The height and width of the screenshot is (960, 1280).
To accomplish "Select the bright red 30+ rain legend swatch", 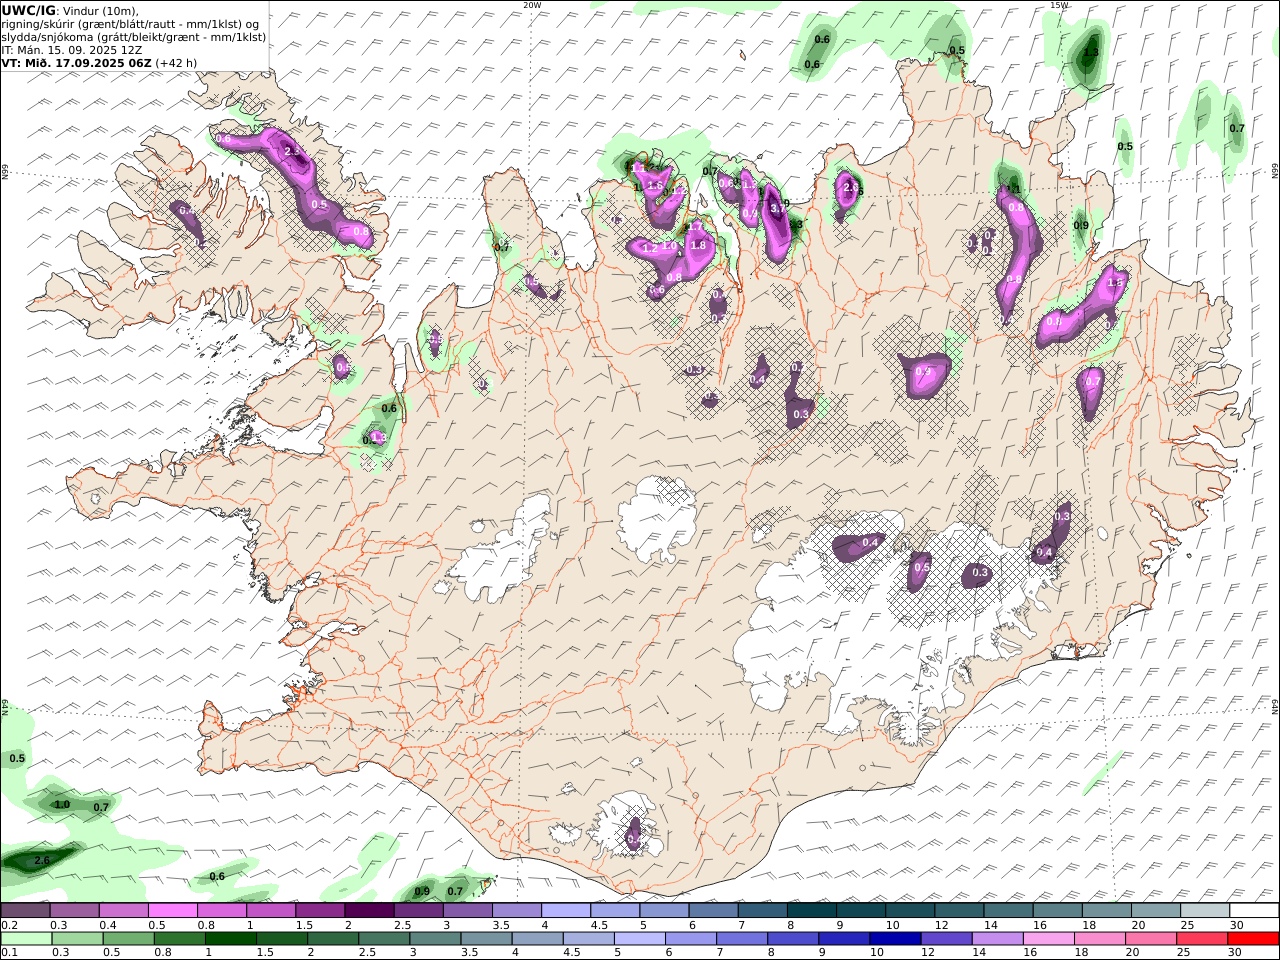I will (1254, 939).
